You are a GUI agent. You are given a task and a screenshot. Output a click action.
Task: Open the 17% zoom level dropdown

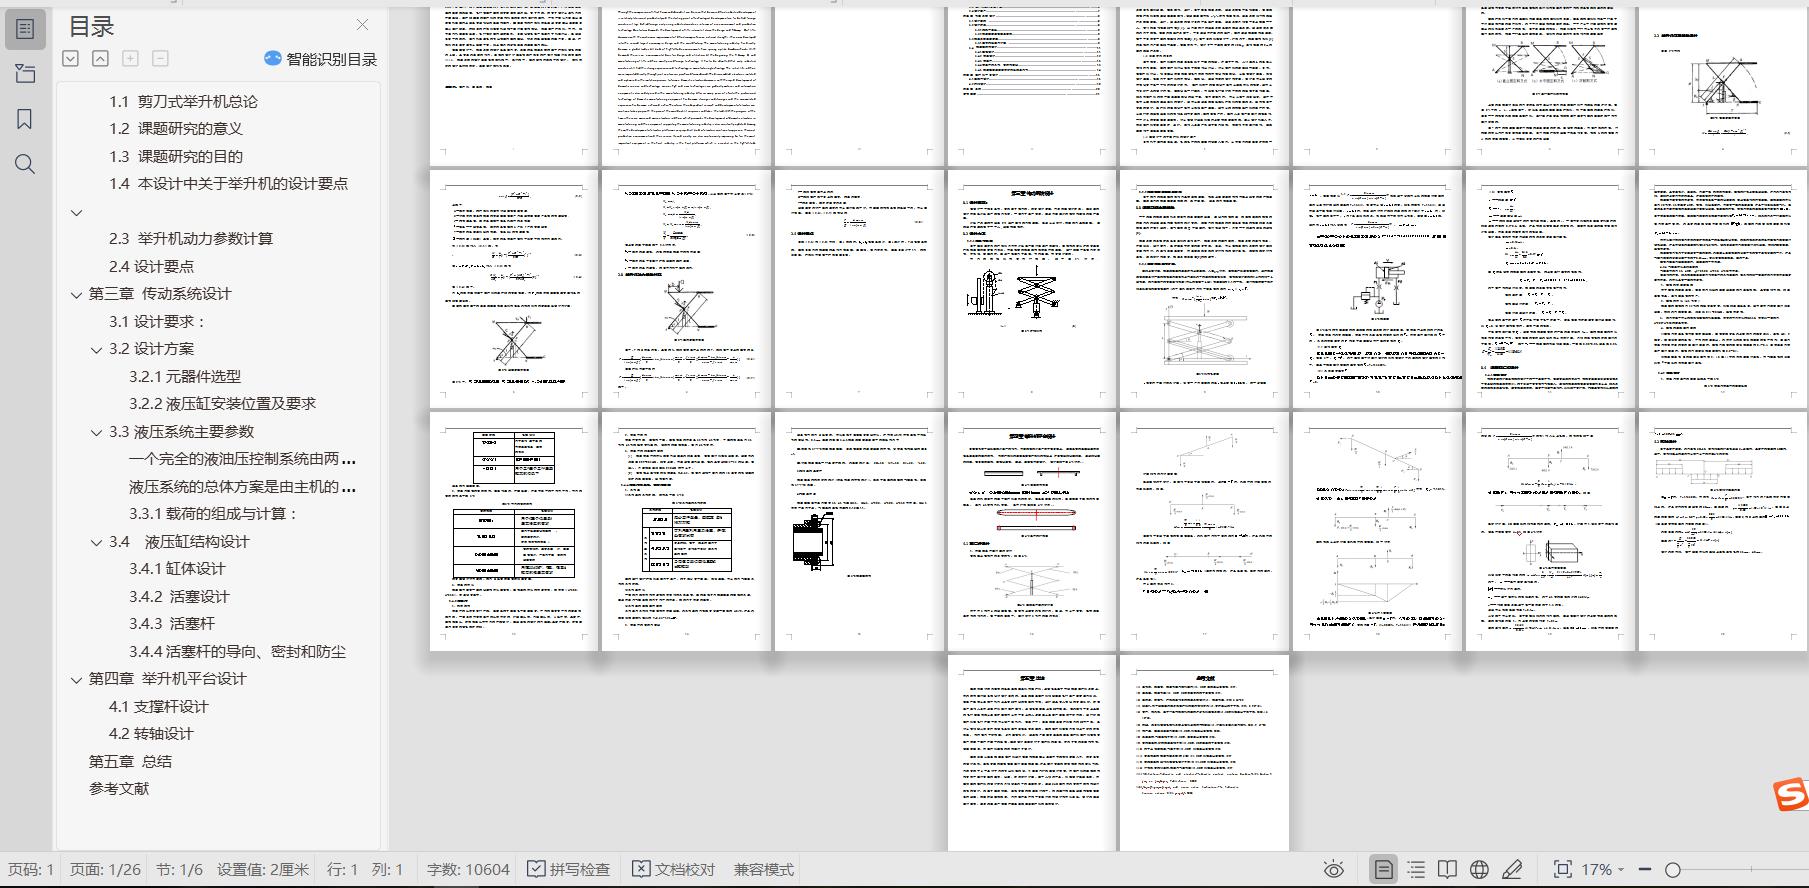(1603, 869)
